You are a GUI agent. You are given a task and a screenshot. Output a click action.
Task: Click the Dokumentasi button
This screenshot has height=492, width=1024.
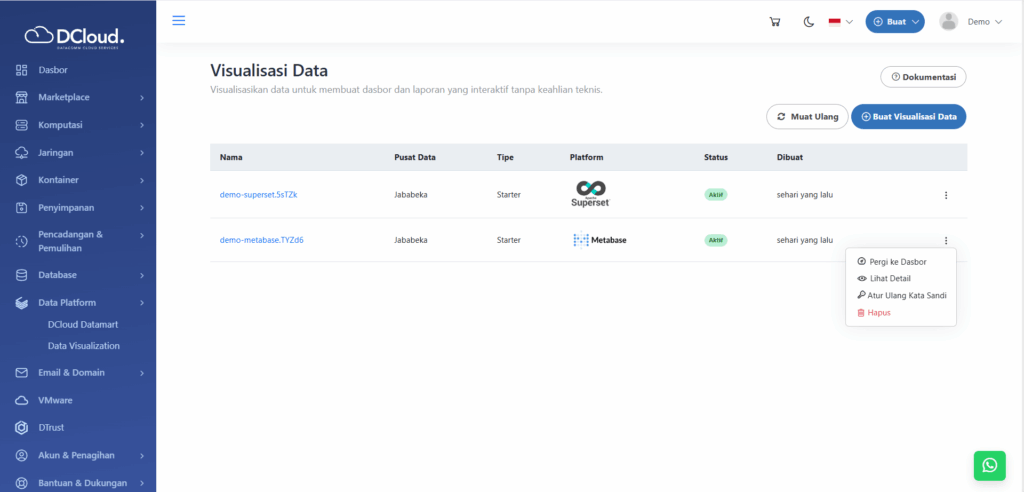coord(923,77)
